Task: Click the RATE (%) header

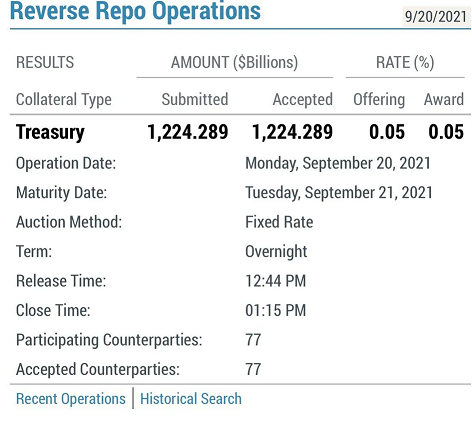Action: (x=405, y=62)
